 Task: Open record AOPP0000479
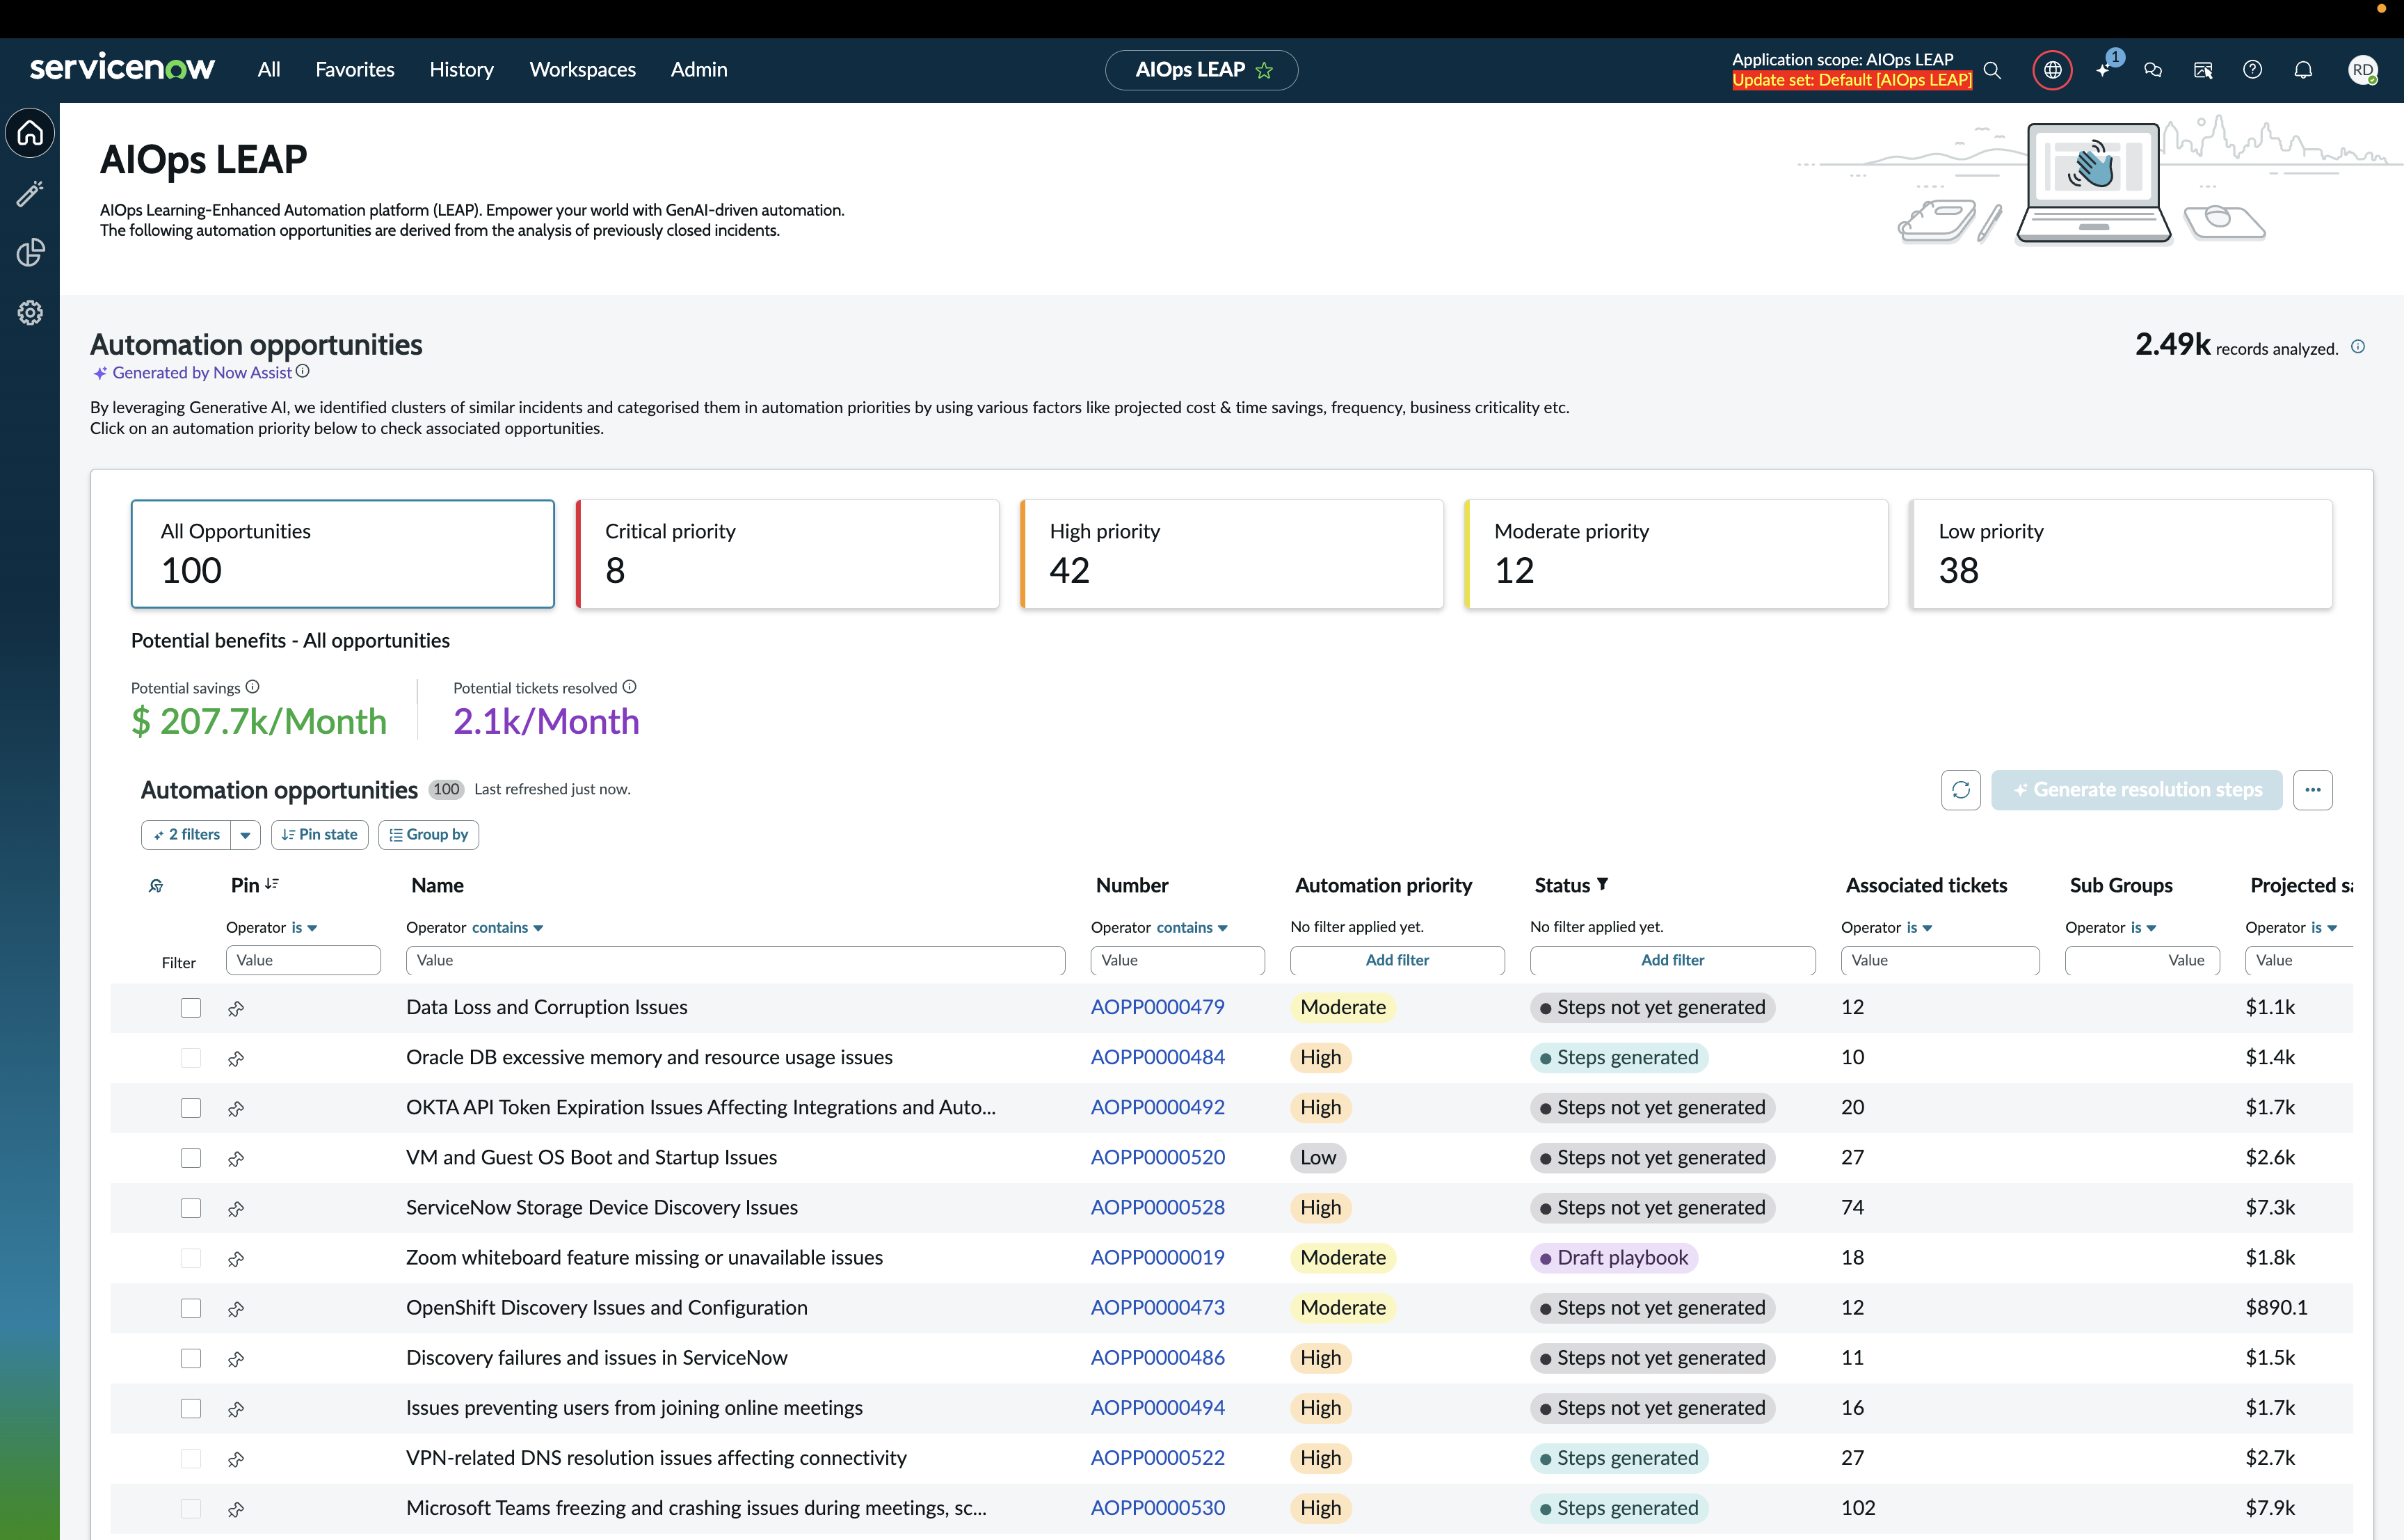[x=1158, y=1008]
